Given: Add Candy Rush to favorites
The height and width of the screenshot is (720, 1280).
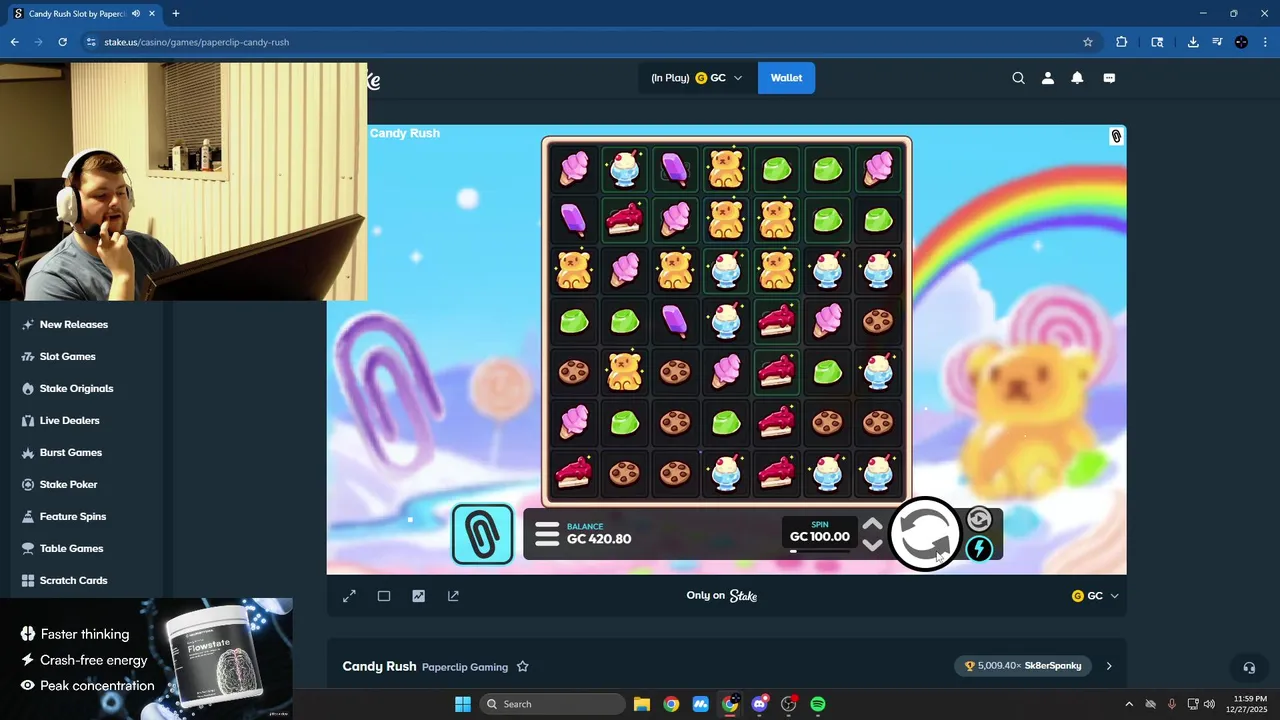Looking at the screenshot, I should (x=522, y=667).
